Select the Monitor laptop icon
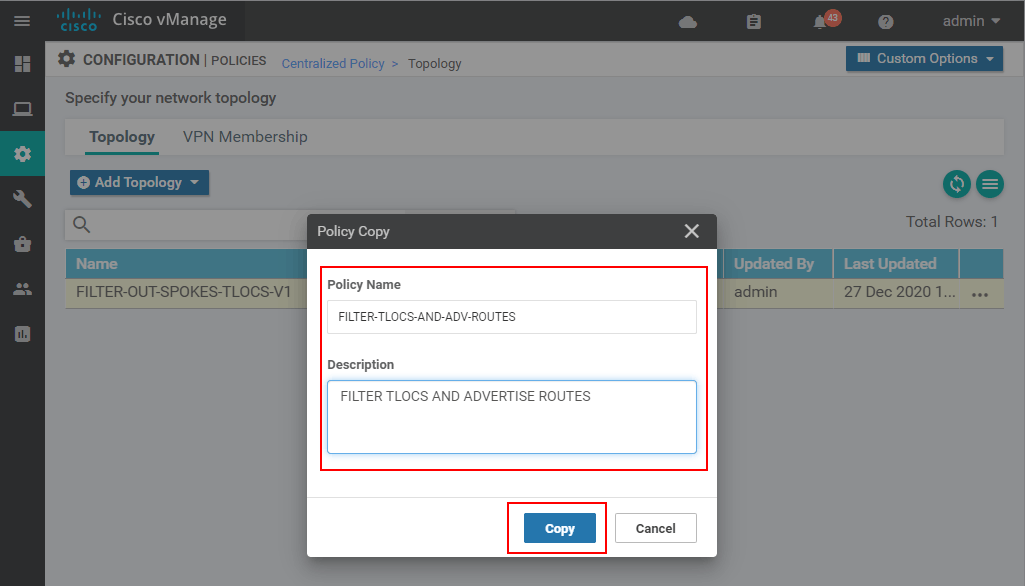 click(x=22, y=109)
